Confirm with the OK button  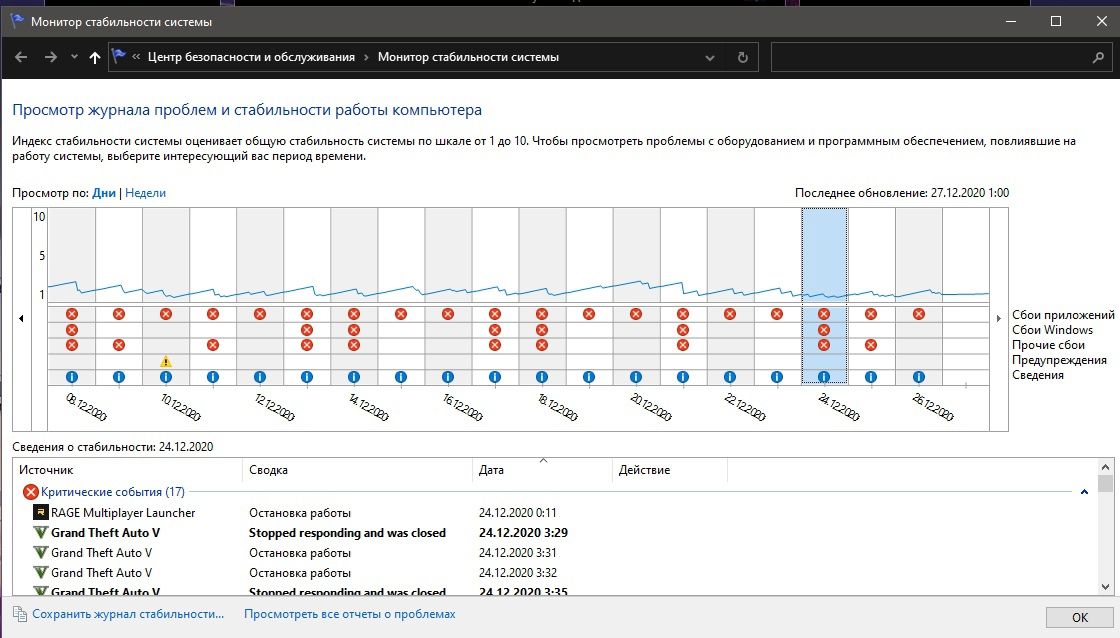tap(1079, 617)
